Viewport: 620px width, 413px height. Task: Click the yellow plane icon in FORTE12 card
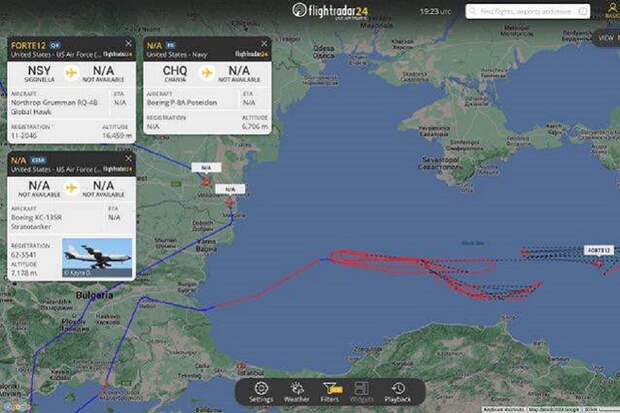point(71,73)
